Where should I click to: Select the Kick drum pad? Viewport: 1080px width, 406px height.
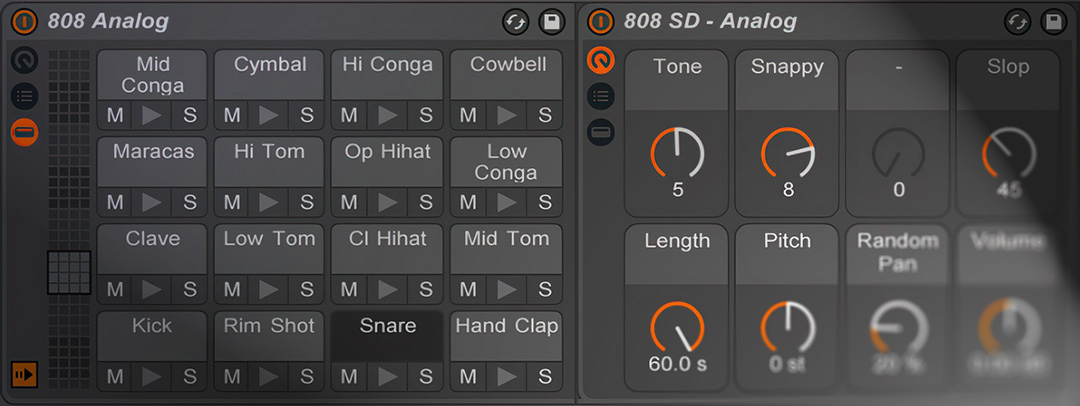152,336
